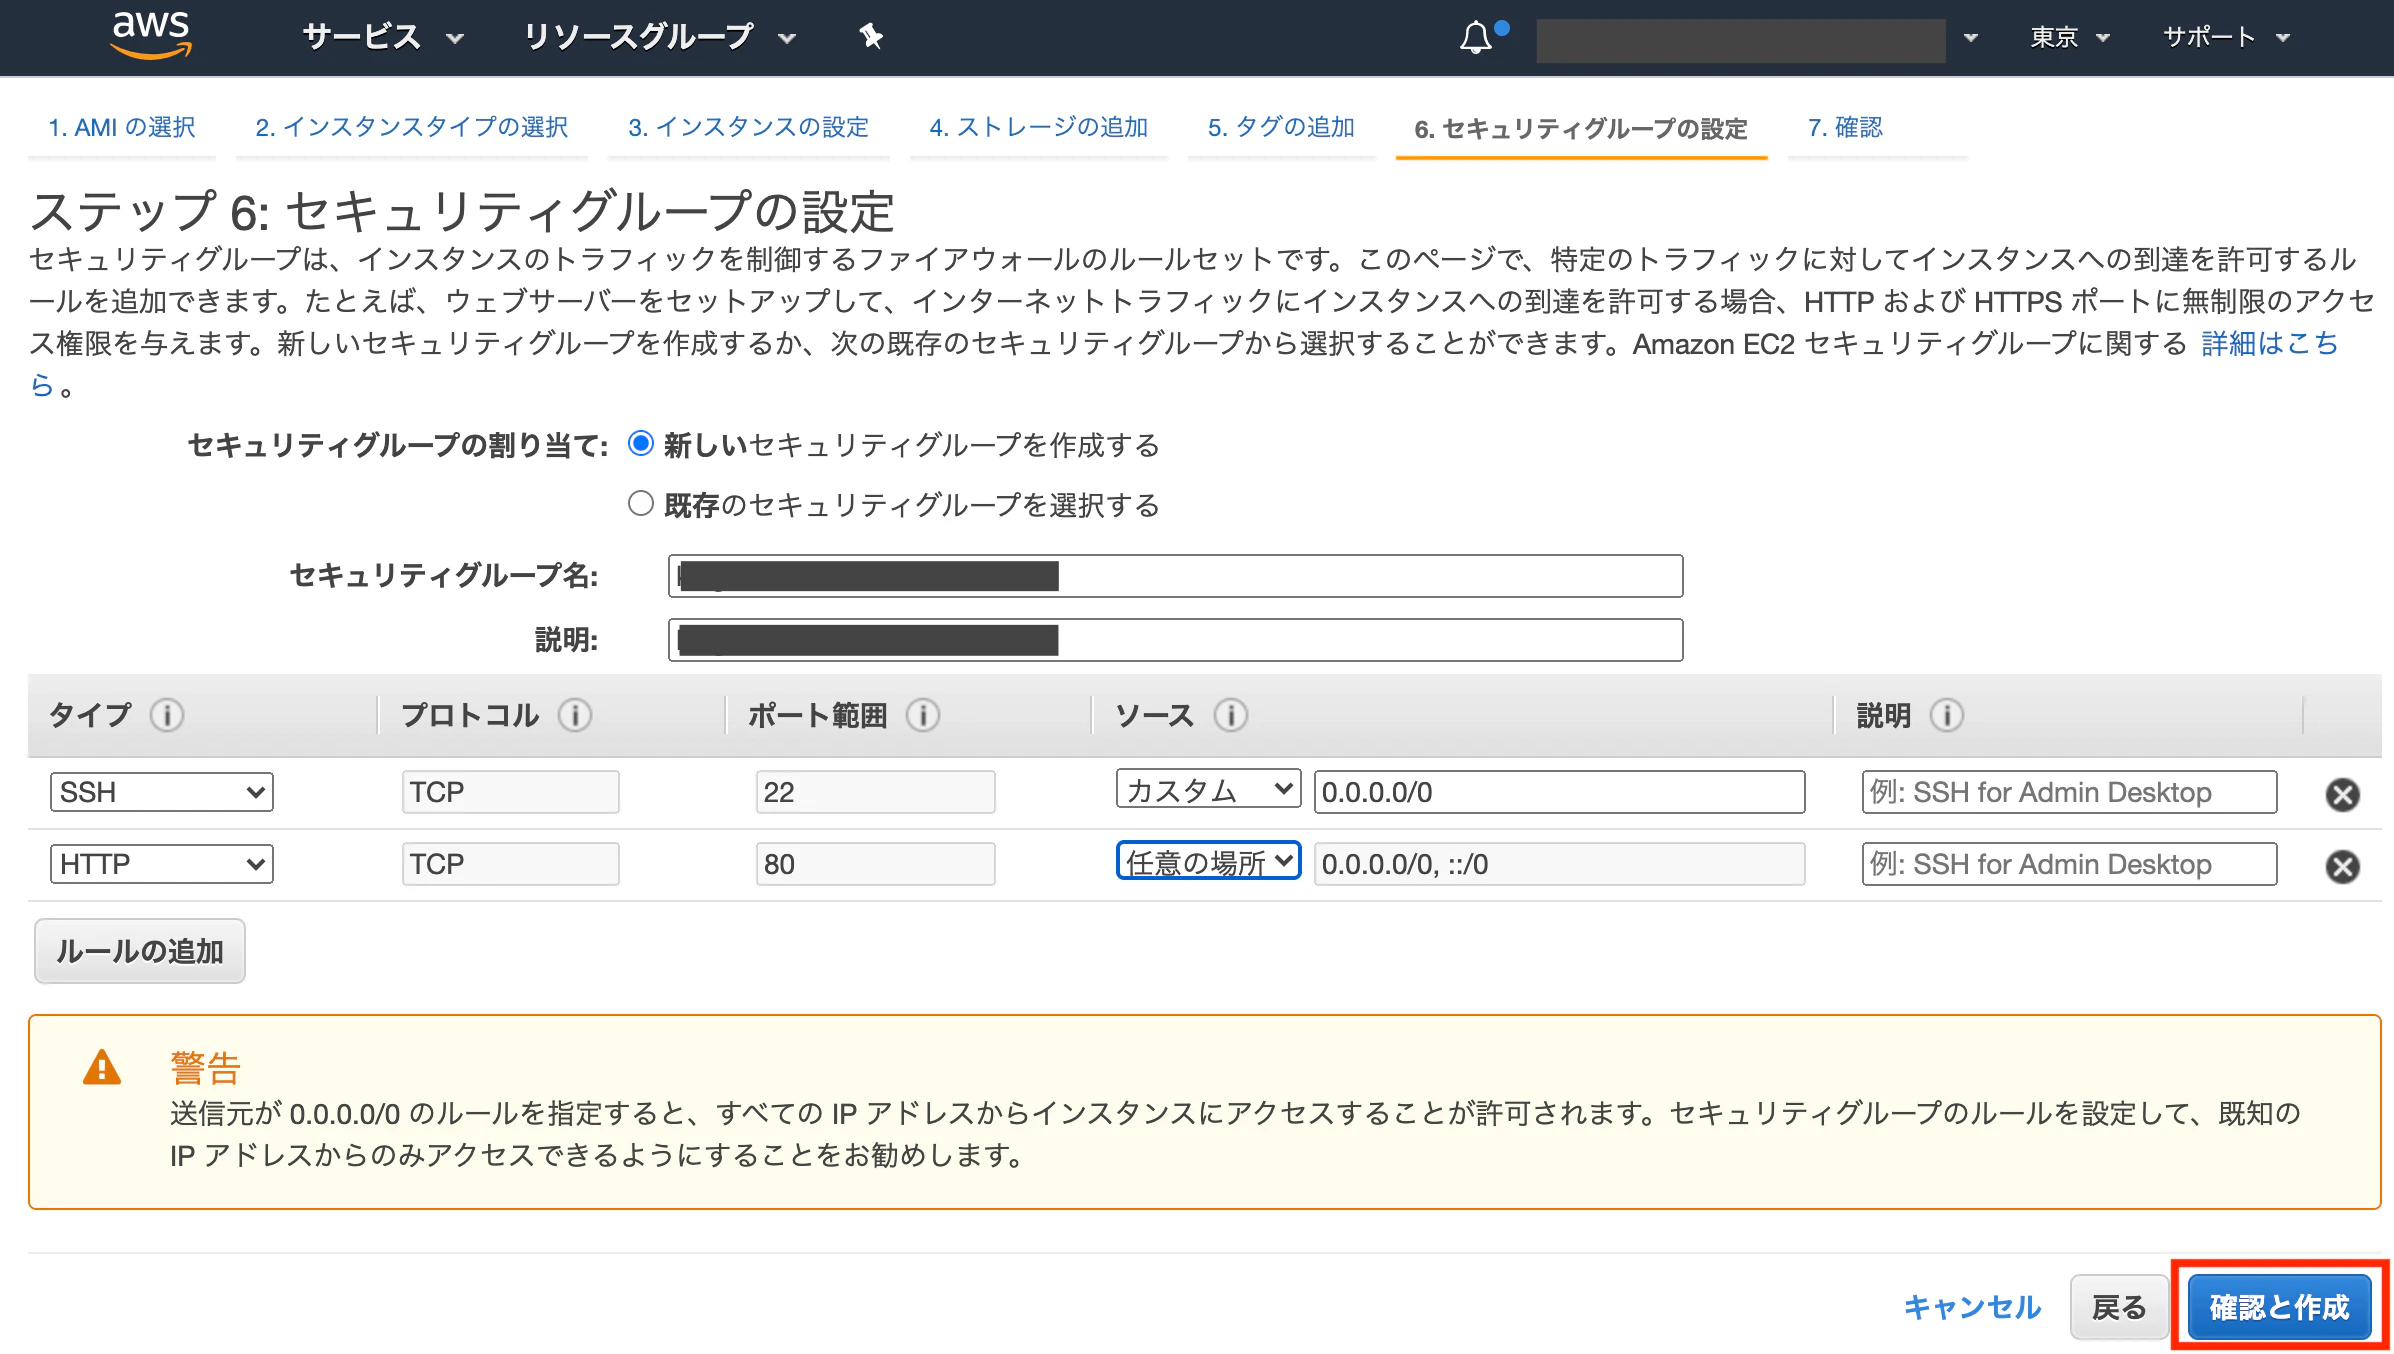The image size is (2394, 1354).
Task: Click the キャンセル link
Action: [1972, 1306]
